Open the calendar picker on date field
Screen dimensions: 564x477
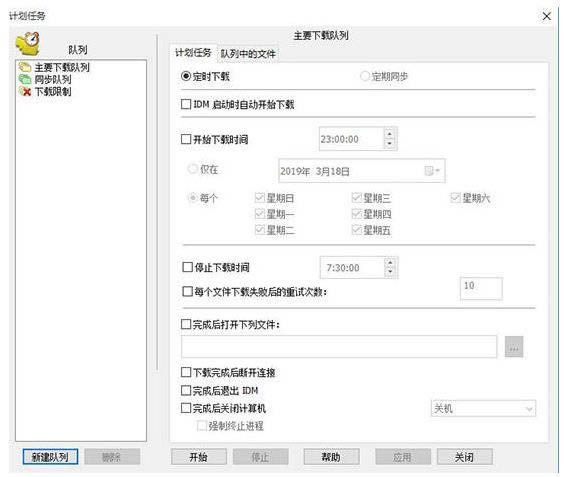click(x=432, y=171)
